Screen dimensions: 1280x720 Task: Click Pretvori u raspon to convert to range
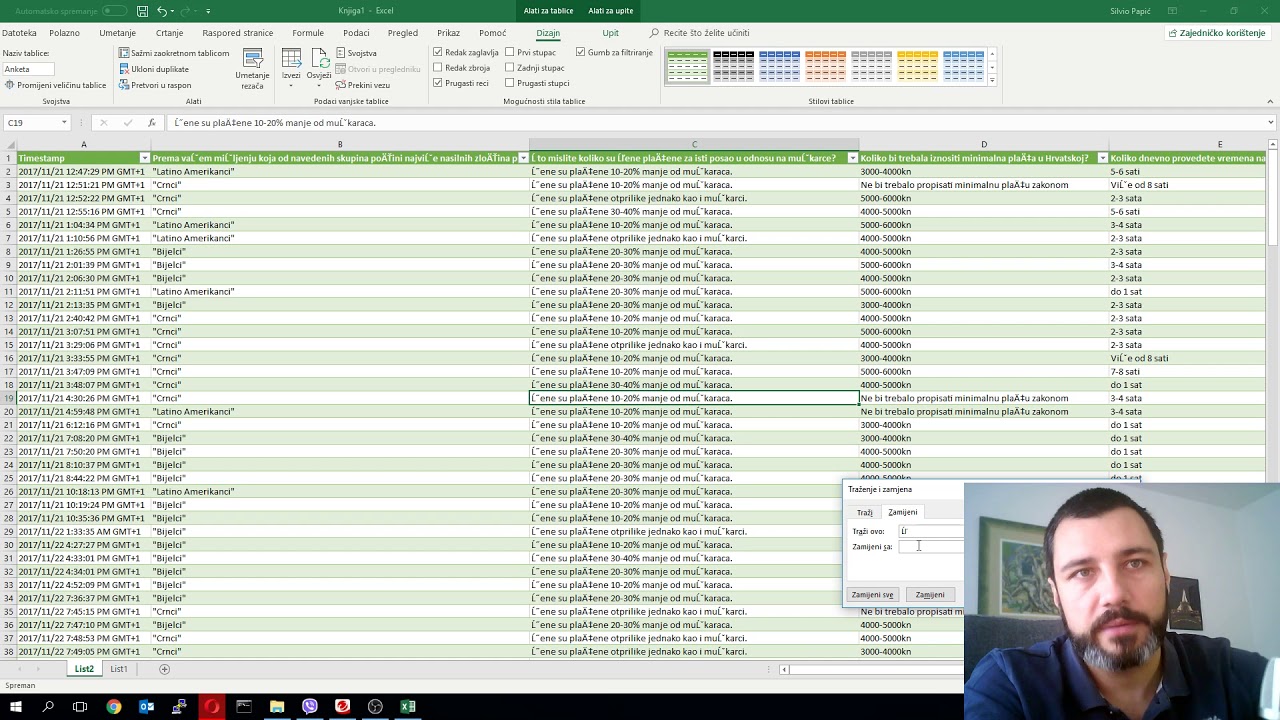(x=155, y=85)
